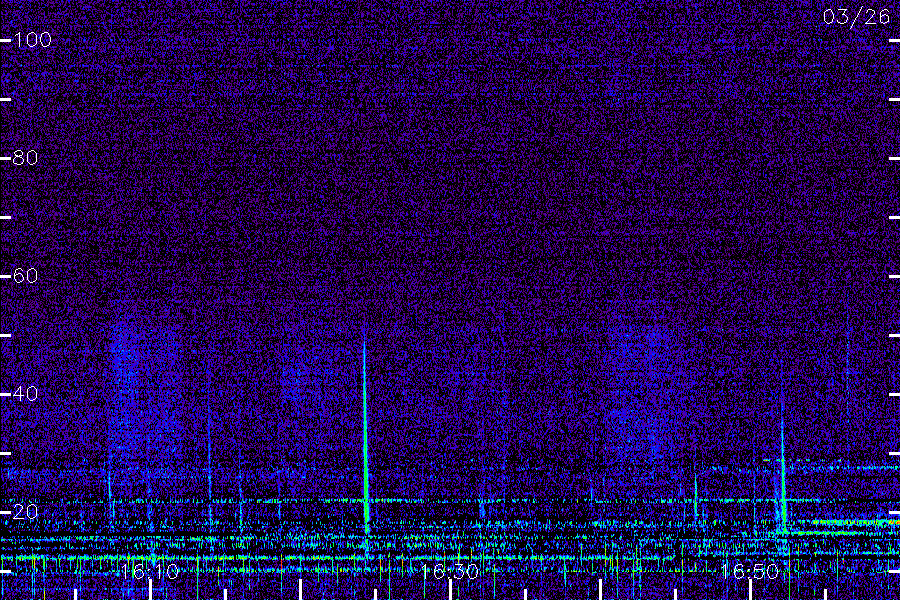Click the 40 frequency axis label
The width and height of the screenshot is (900, 600).
[25, 393]
